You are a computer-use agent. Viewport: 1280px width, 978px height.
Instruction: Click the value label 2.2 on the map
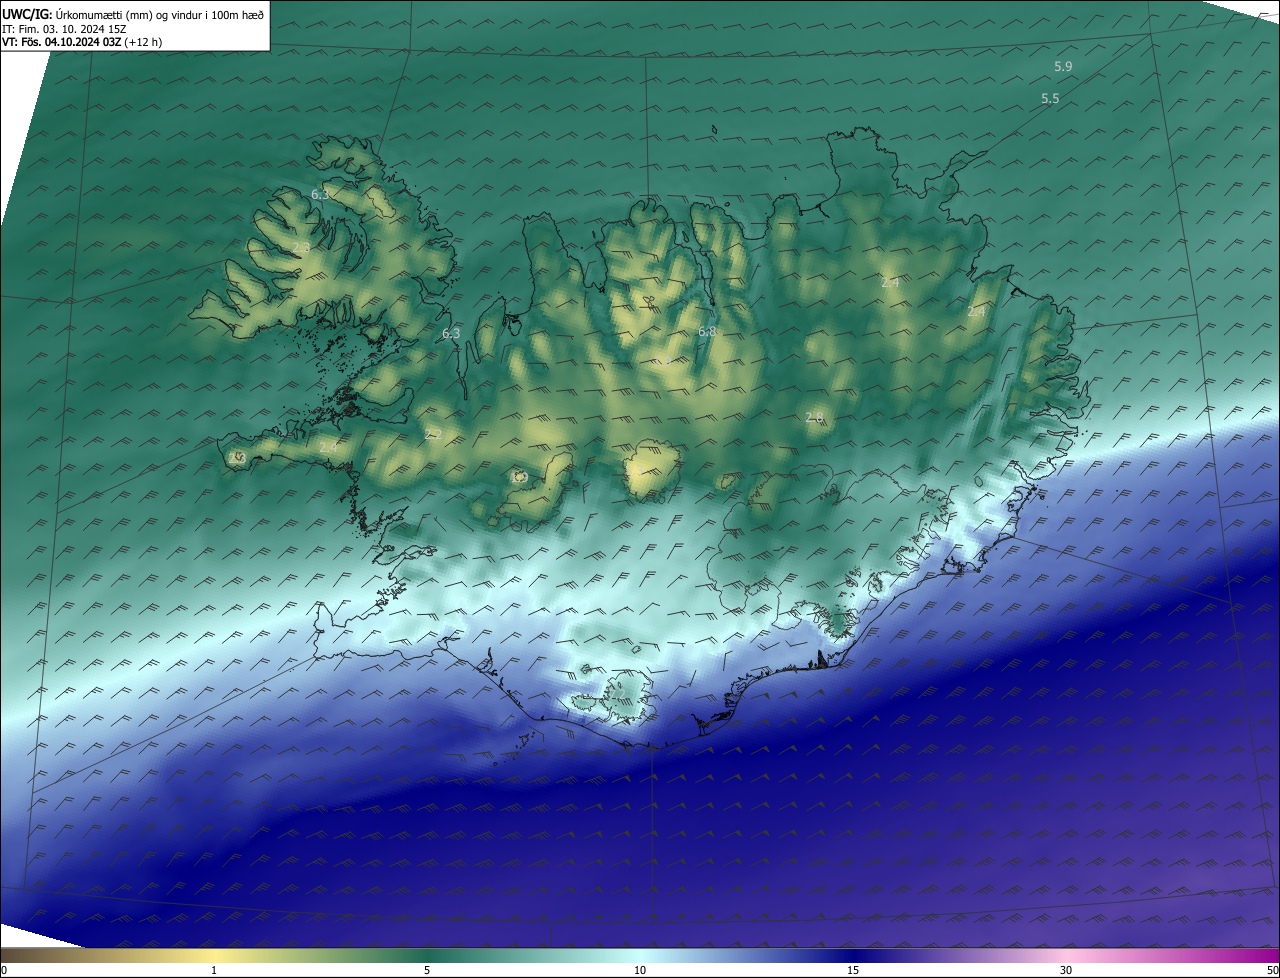click(x=433, y=434)
